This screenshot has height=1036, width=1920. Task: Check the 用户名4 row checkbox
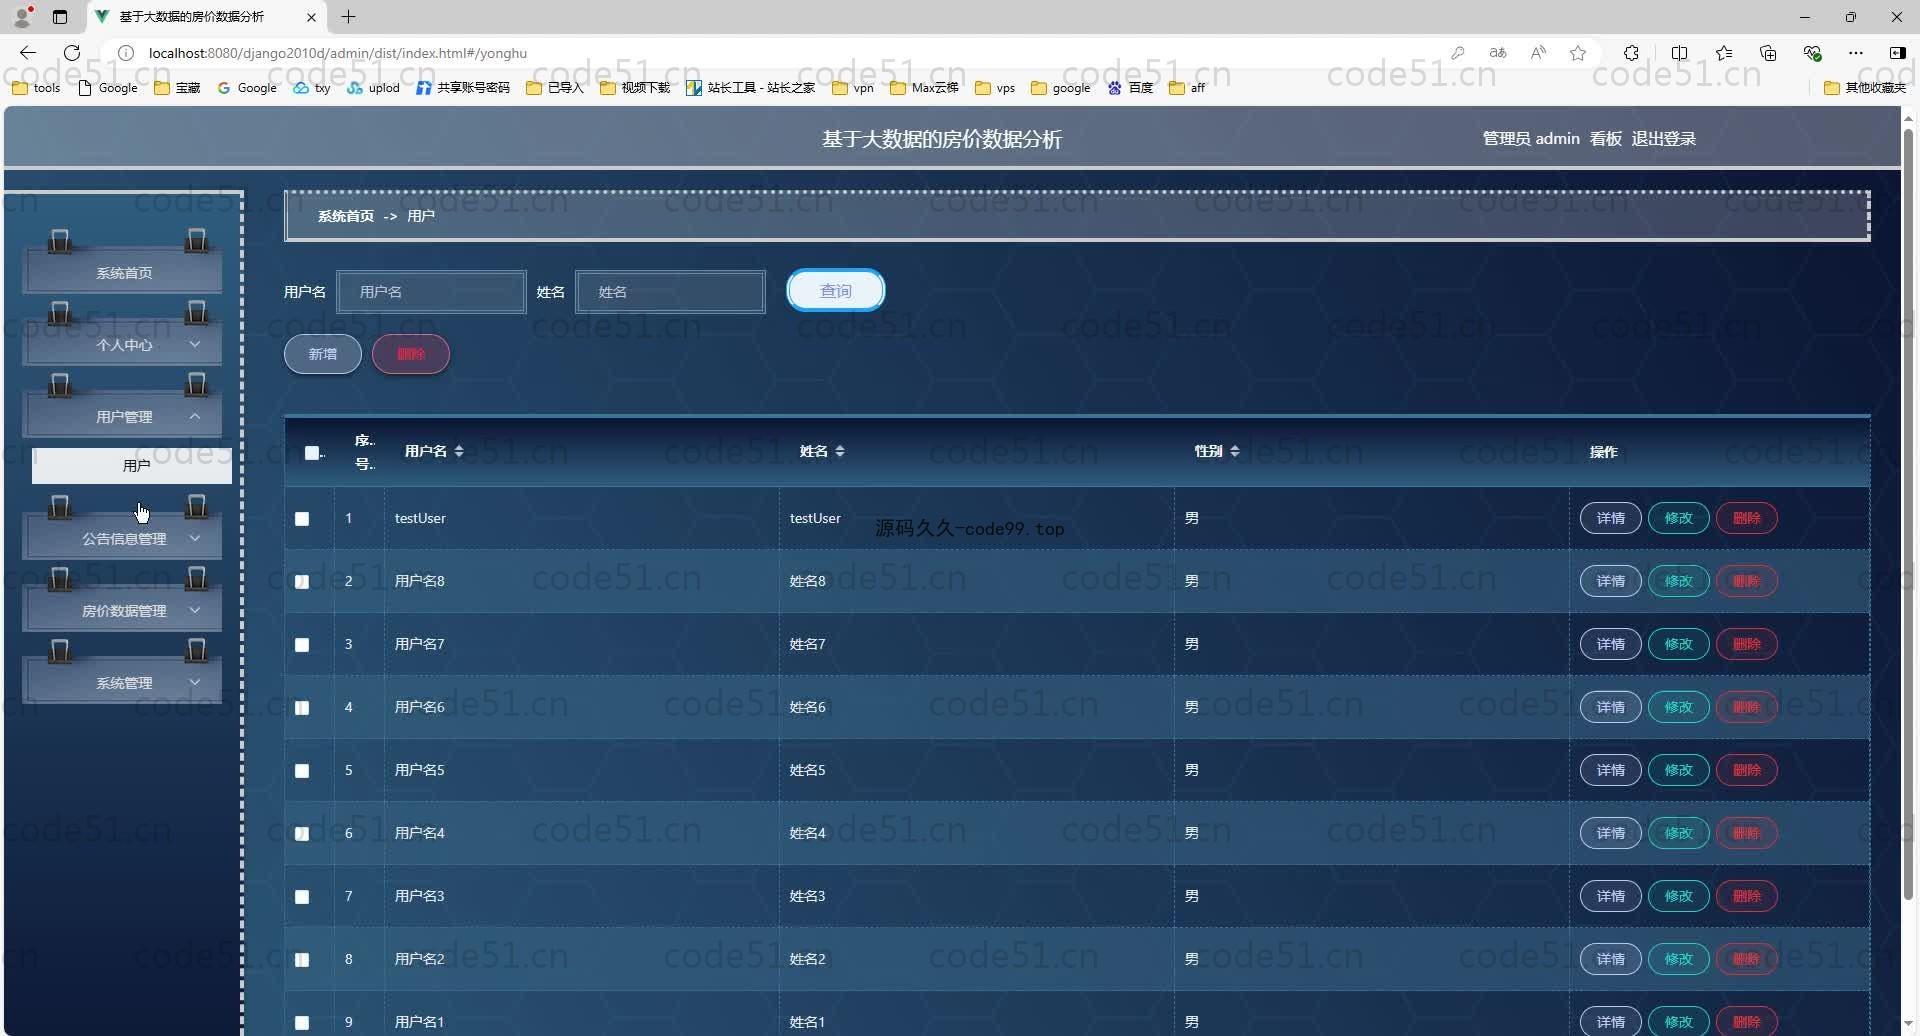click(x=302, y=834)
